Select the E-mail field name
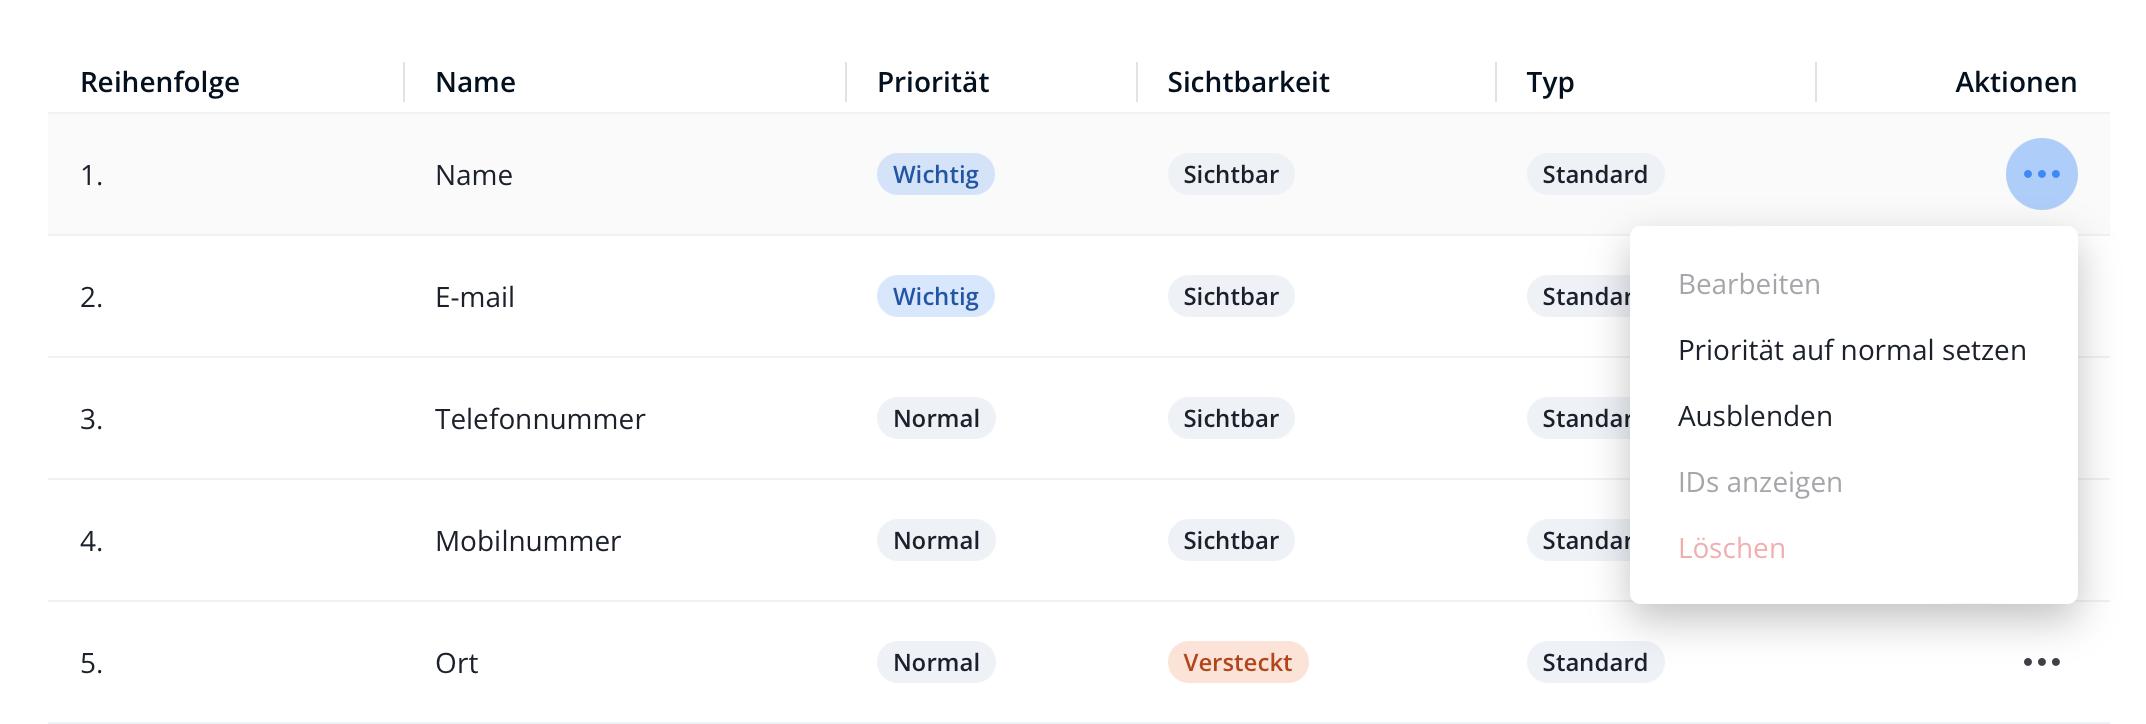Image resolution: width=2146 pixels, height=724 pixels. 475,296
